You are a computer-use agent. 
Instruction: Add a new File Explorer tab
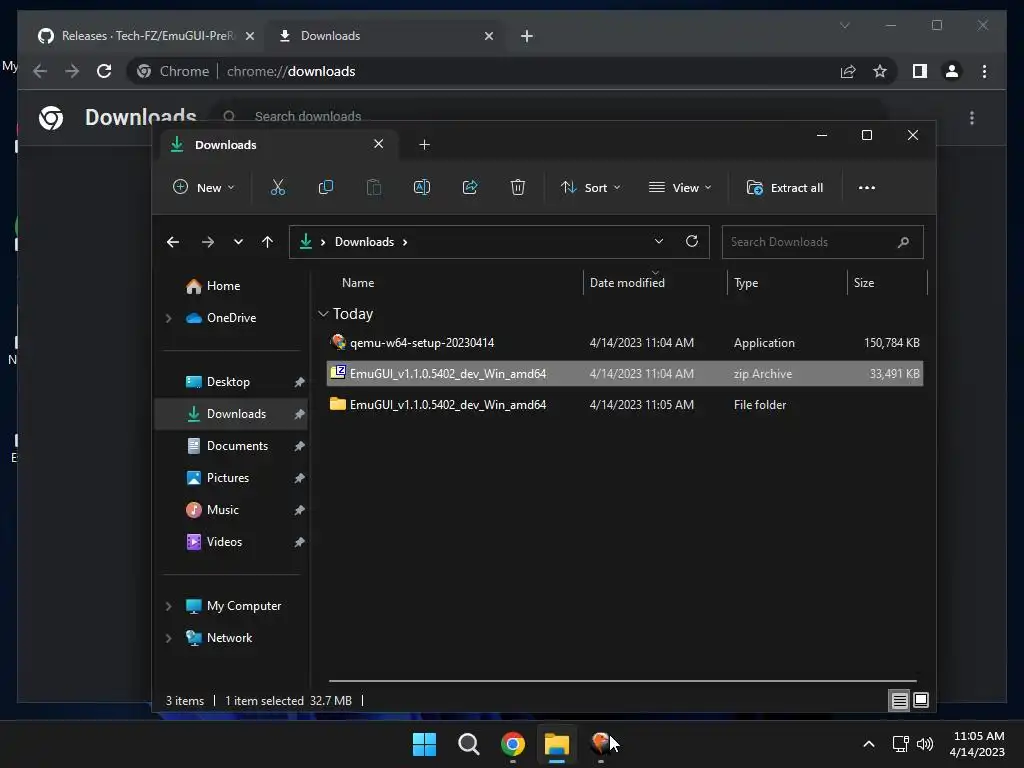(x=424, y=144)
